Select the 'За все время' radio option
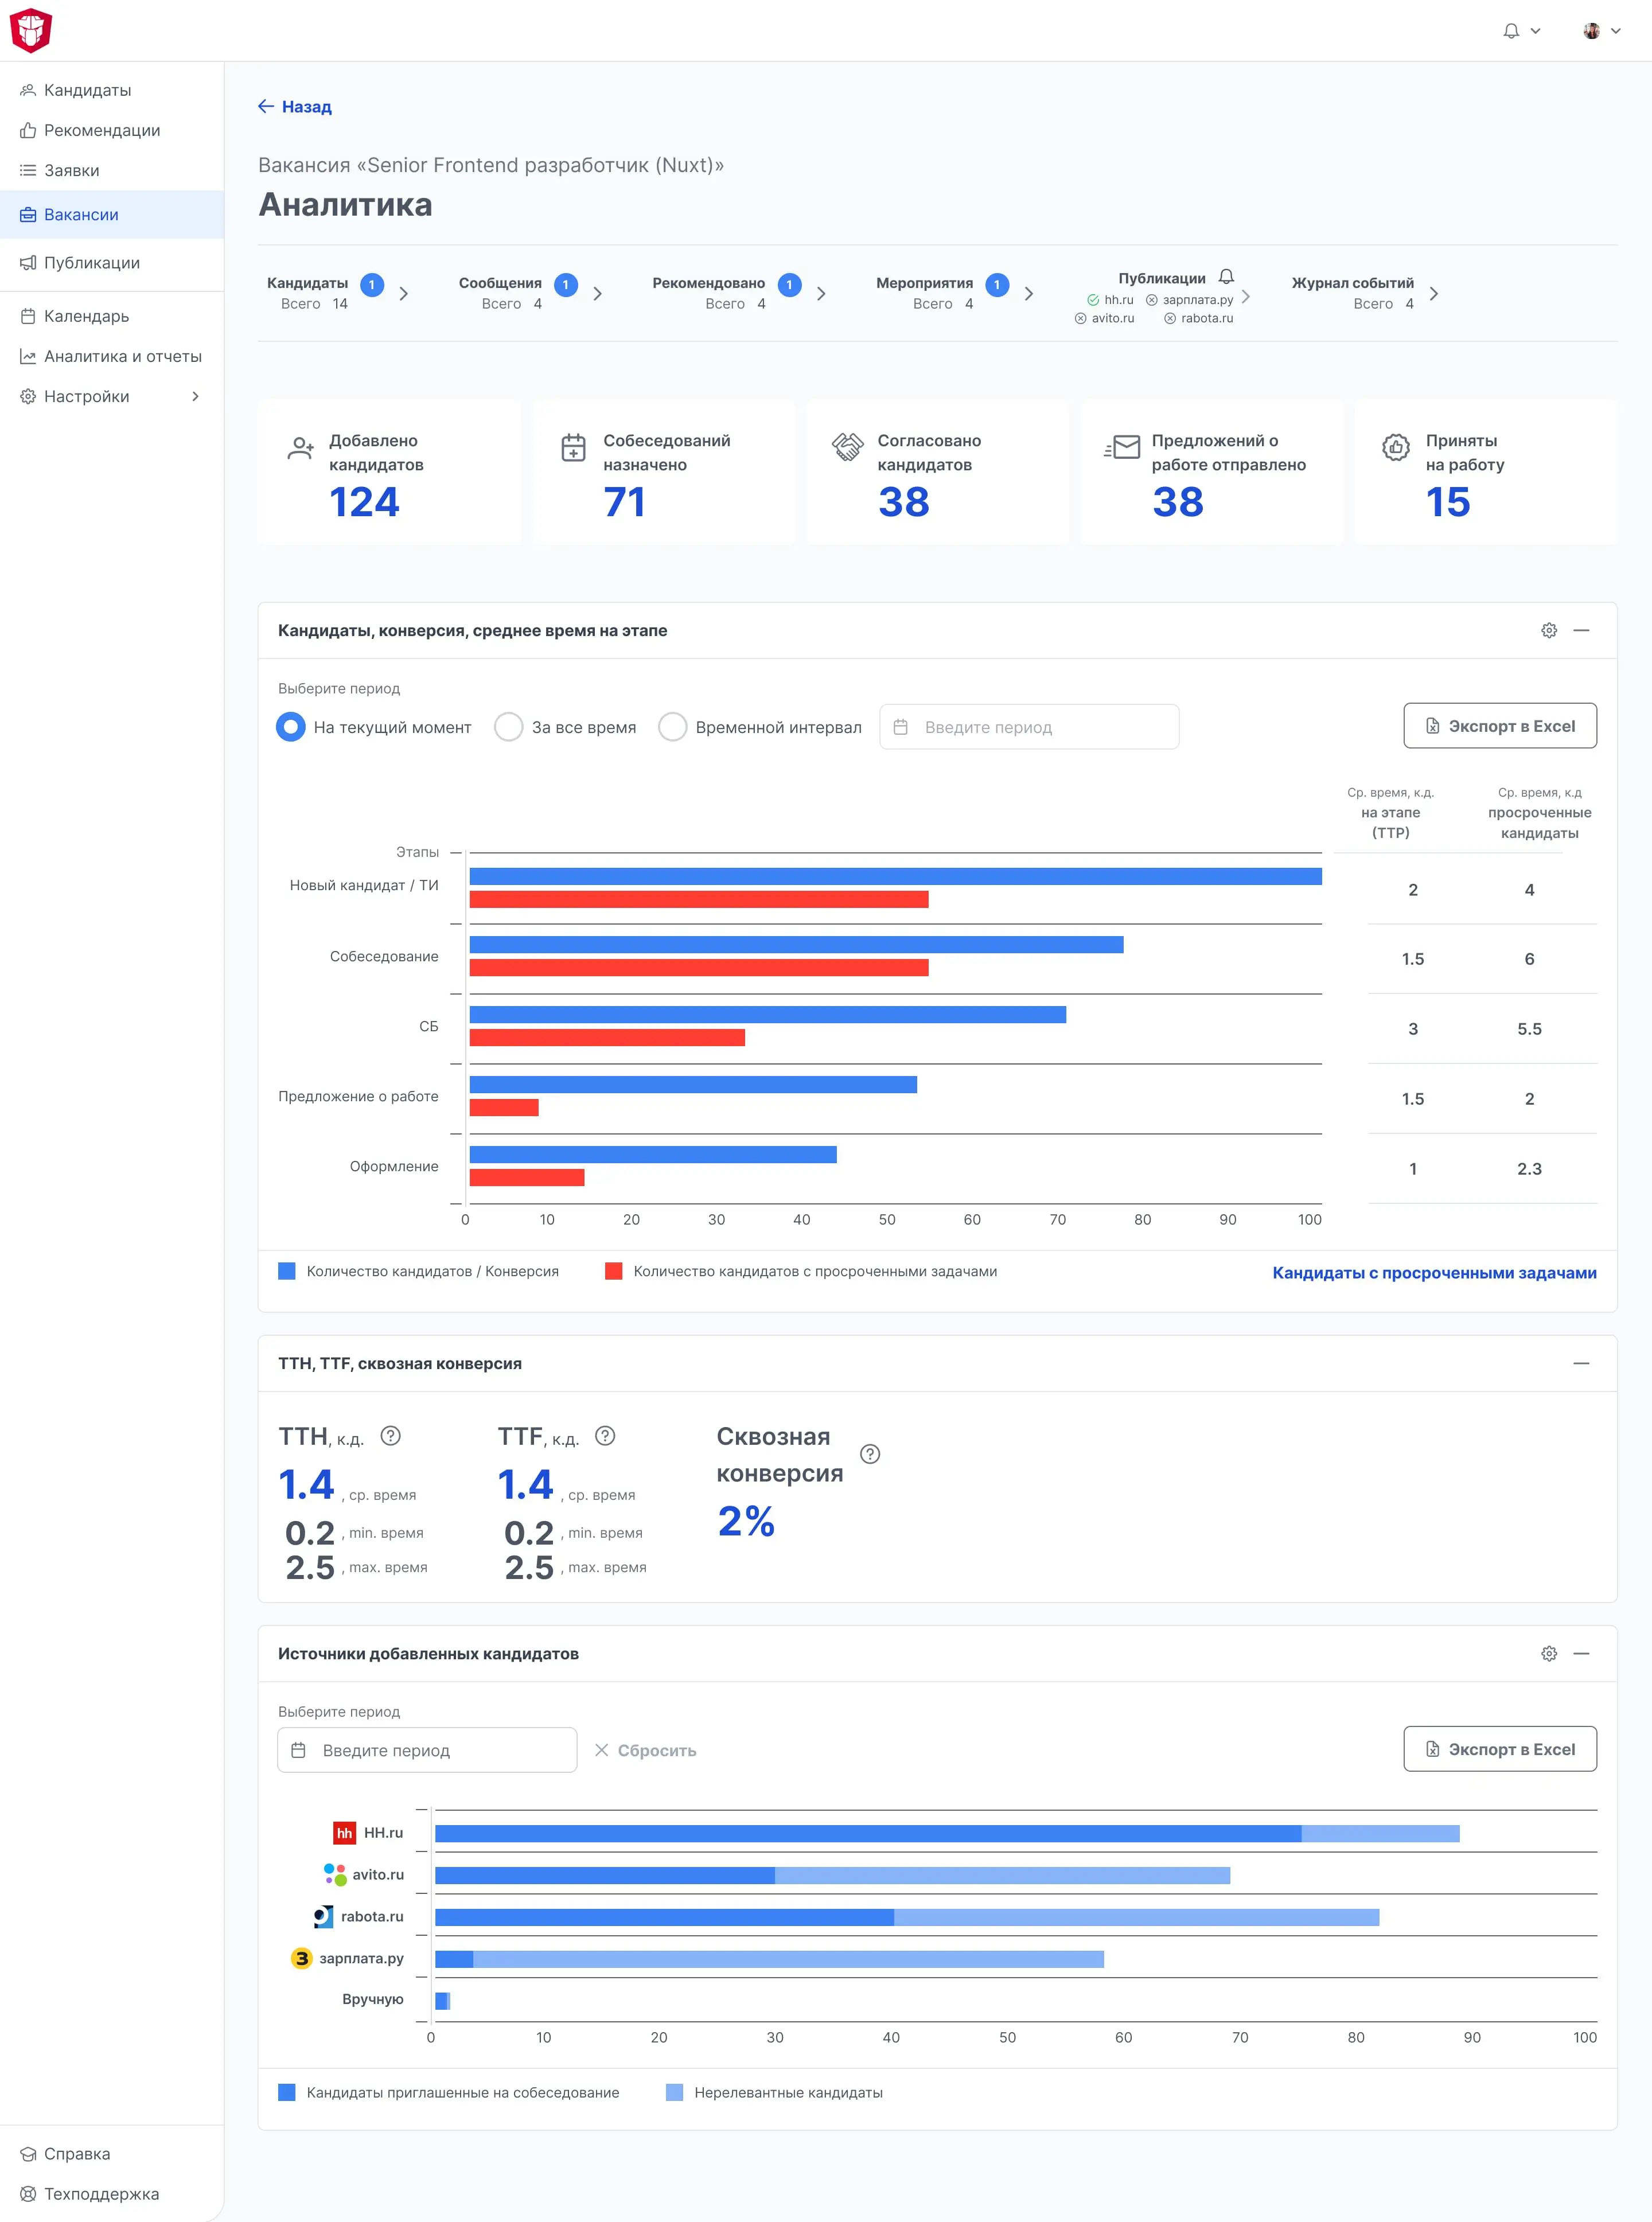This screenshot has width=1652, height=2222. (x=509, y=727)
